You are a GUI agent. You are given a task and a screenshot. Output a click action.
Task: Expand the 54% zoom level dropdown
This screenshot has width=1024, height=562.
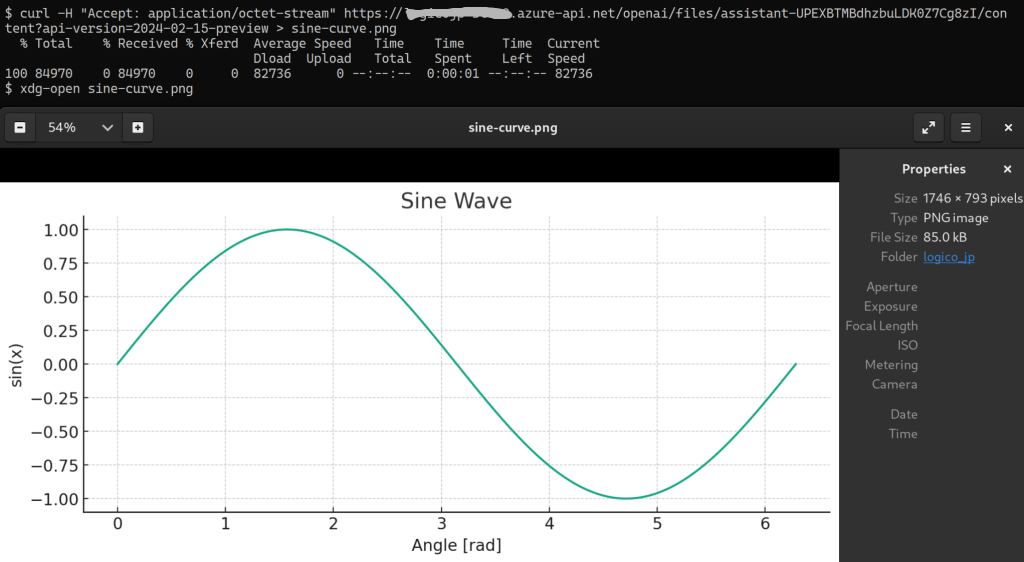[x=107, y=128]
